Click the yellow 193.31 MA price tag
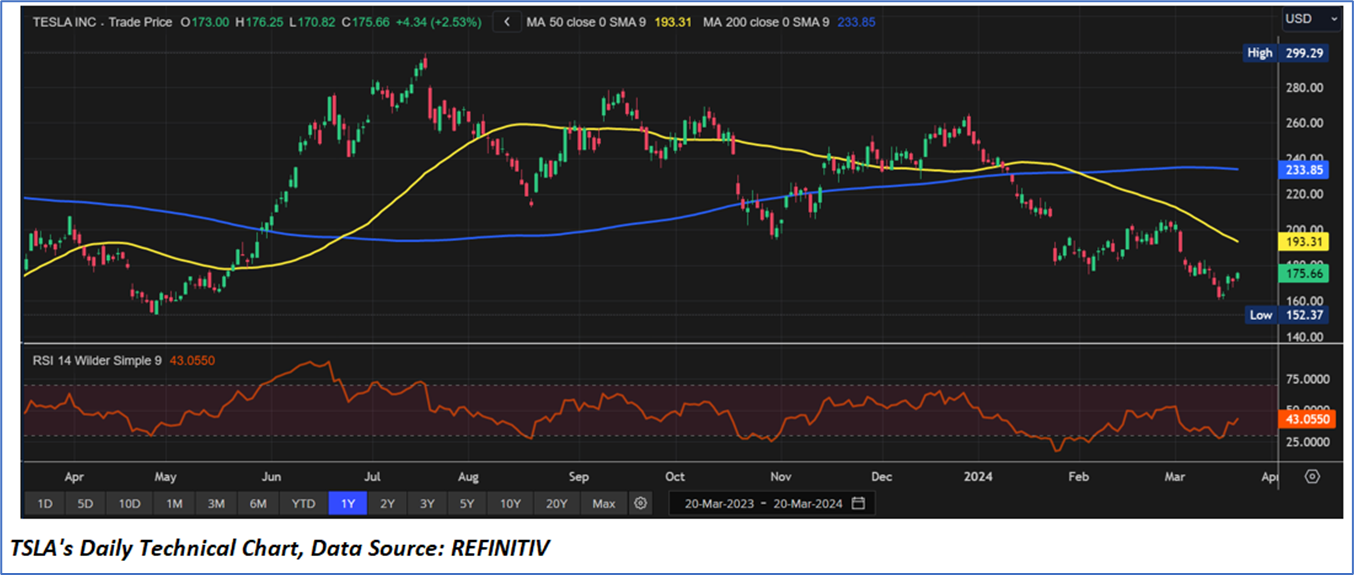 (x=1305, y=242)
